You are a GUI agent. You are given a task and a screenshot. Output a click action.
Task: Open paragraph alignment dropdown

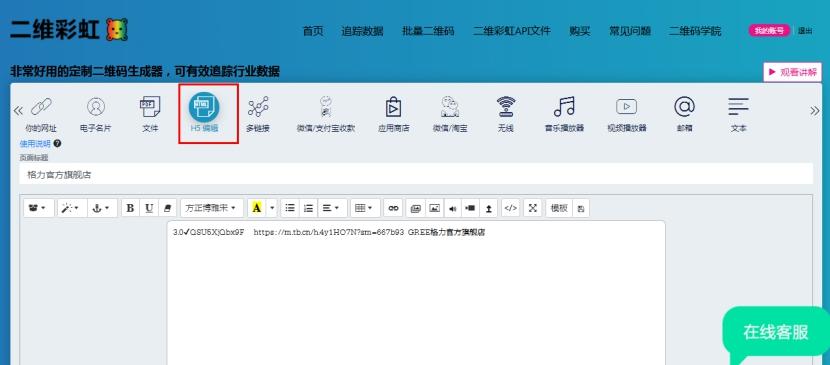pyautogui.click(x=332, y=208)
